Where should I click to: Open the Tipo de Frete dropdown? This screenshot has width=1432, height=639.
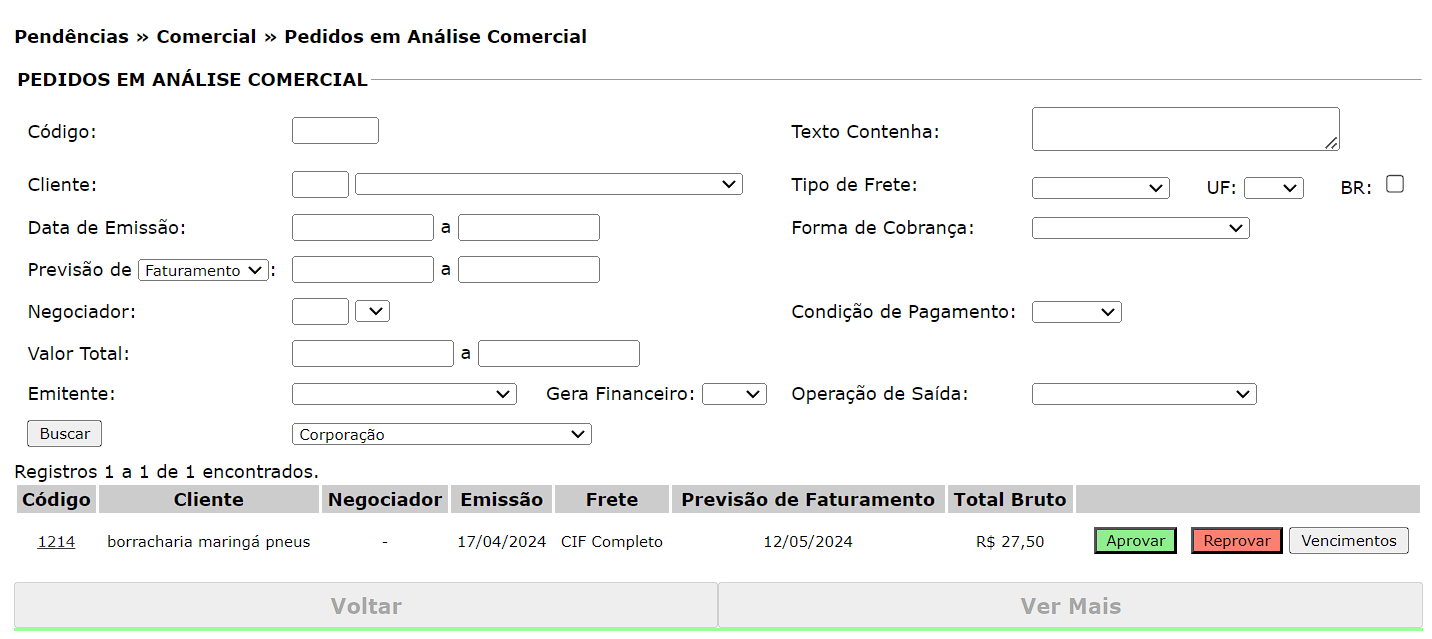[1100, 188]
